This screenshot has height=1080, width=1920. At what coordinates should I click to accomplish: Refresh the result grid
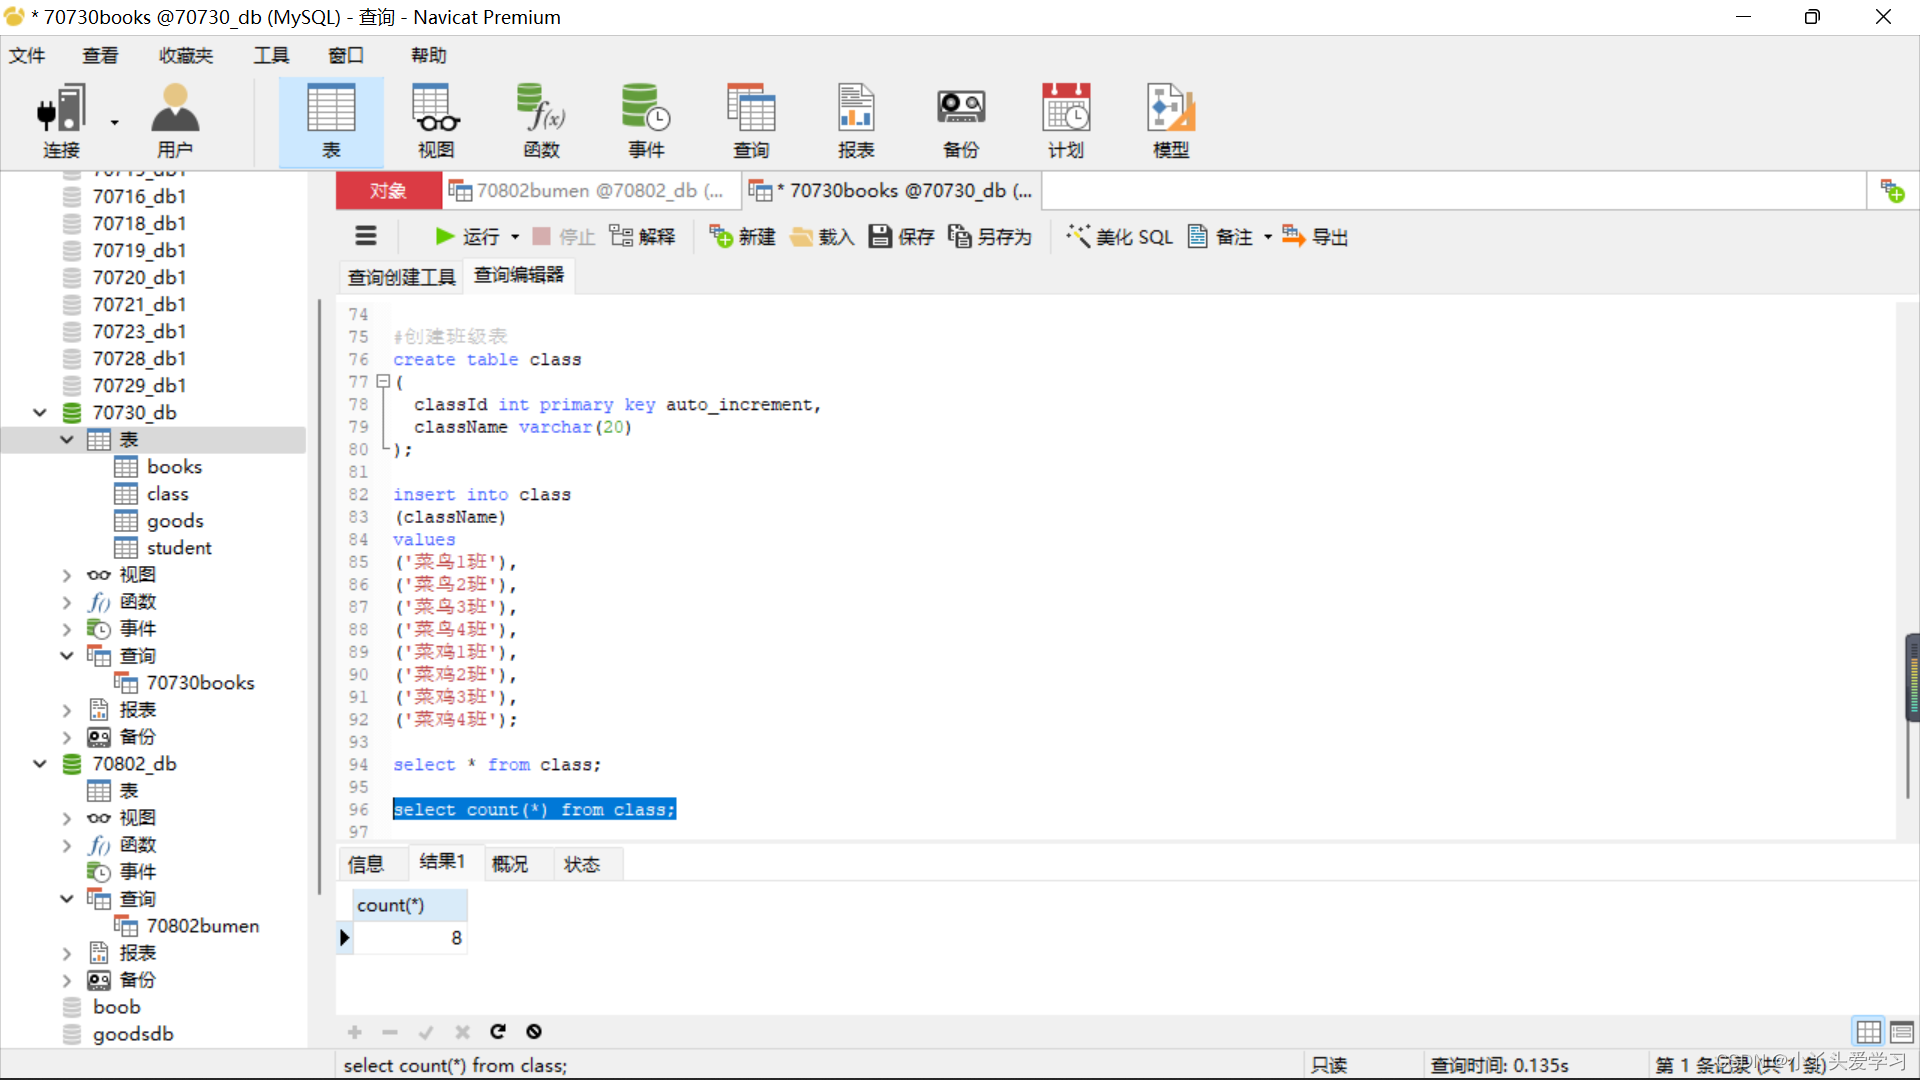click(498, 1031)
